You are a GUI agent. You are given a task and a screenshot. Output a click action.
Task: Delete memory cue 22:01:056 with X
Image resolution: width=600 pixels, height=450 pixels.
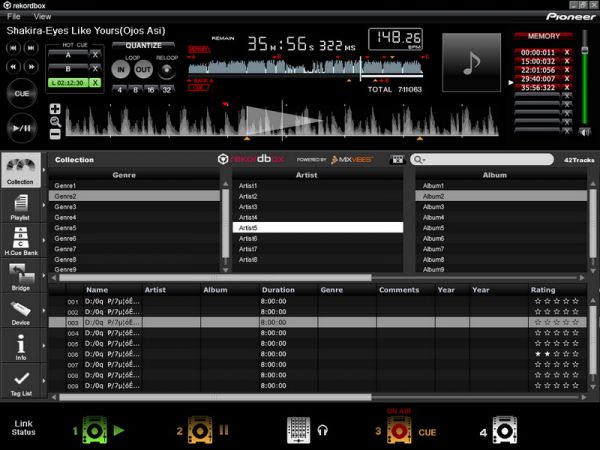coord(567,70)
